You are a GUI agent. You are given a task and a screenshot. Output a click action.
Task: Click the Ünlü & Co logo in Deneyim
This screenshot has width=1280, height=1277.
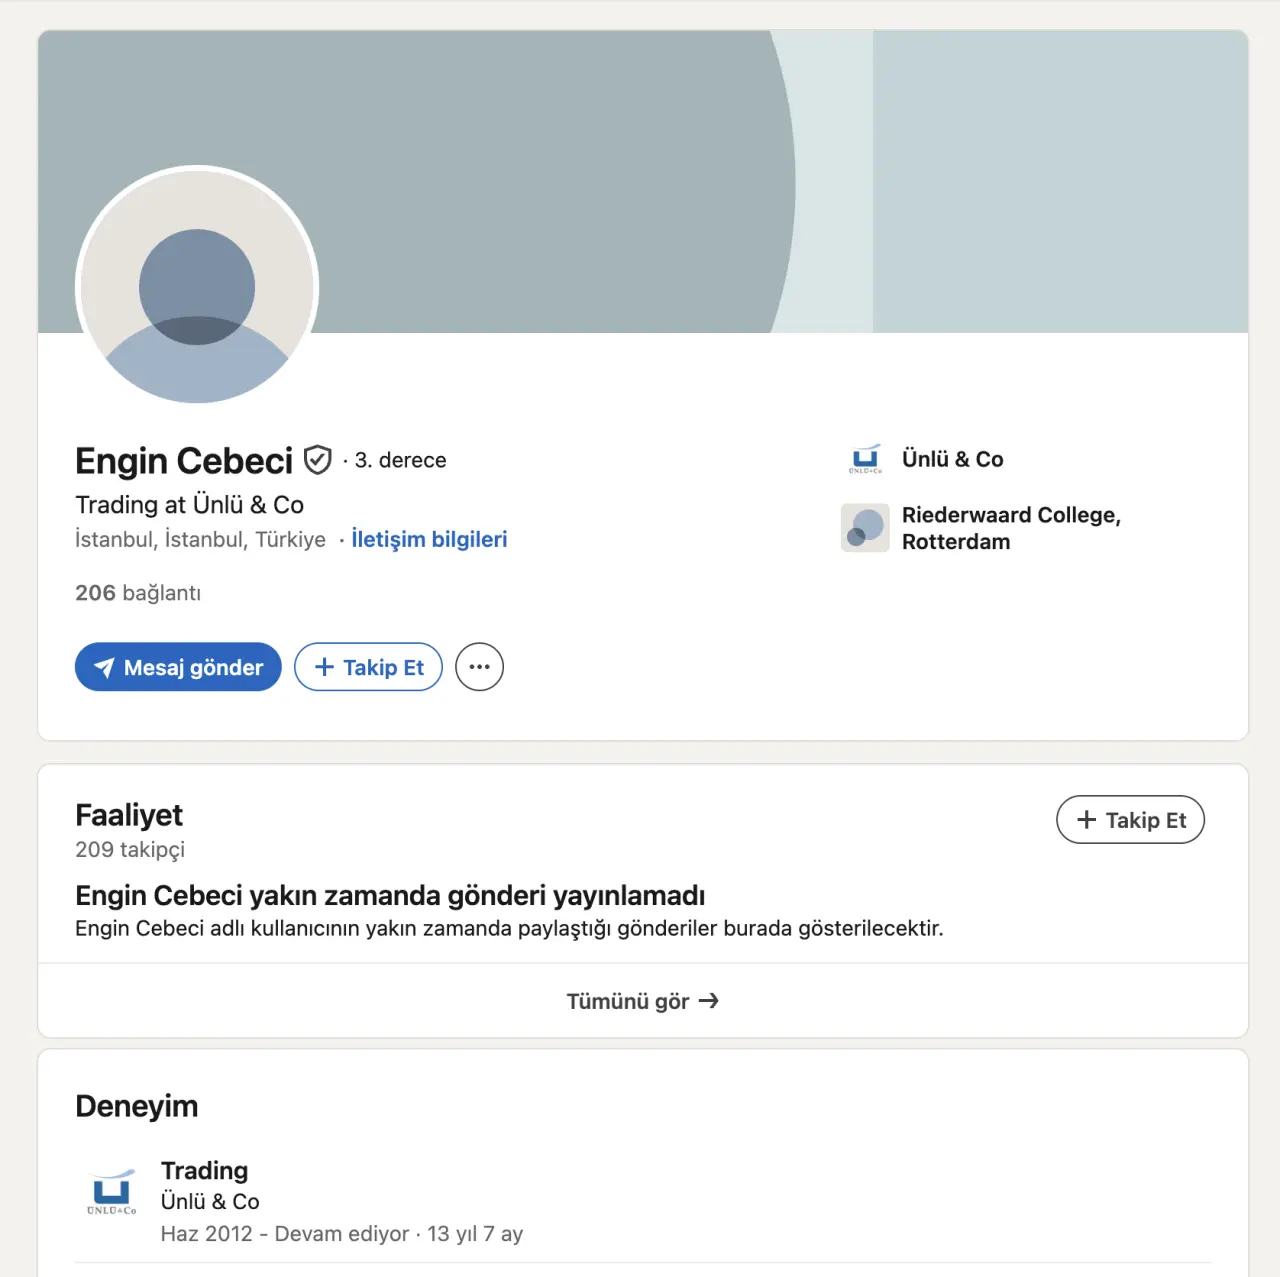[x=111, y=1192]
